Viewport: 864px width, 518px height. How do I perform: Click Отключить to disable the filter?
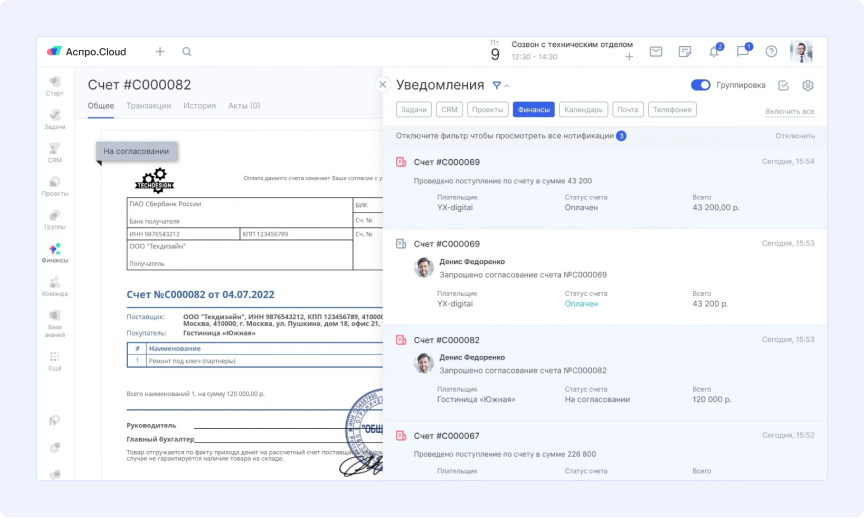pyautogui.click(x=795, y=136)
